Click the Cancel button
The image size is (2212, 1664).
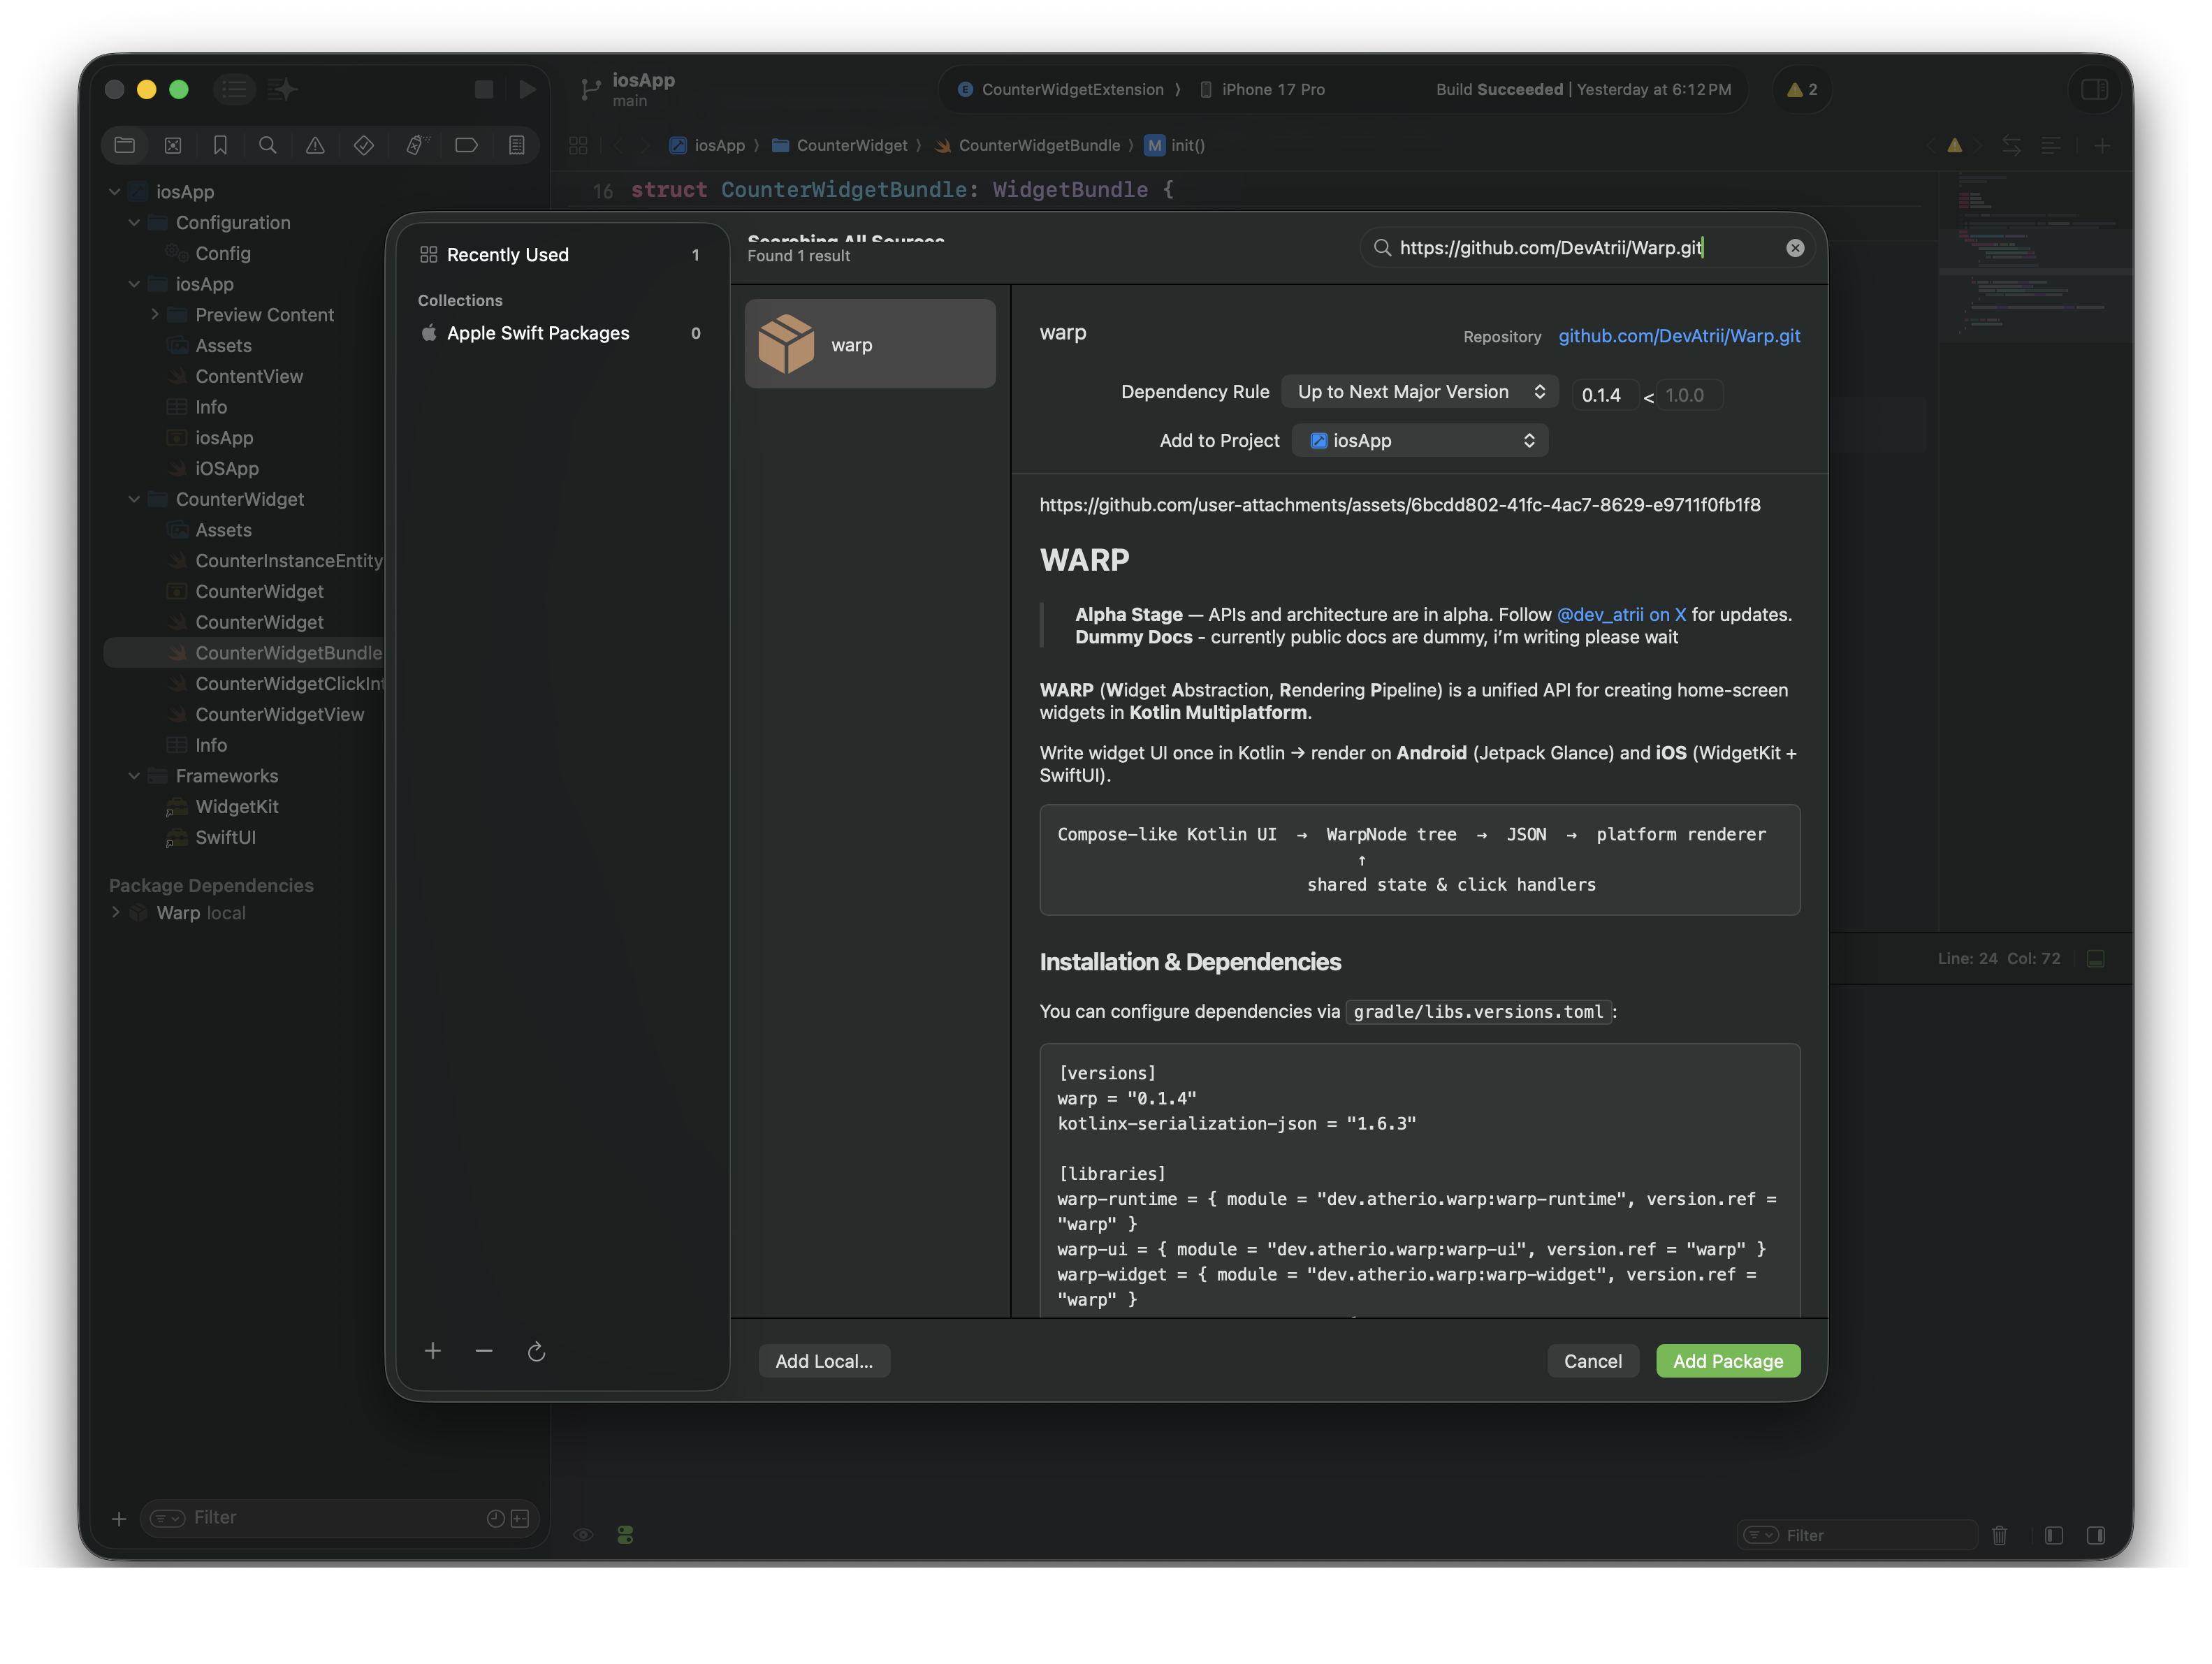(x=1592, y=1360)
